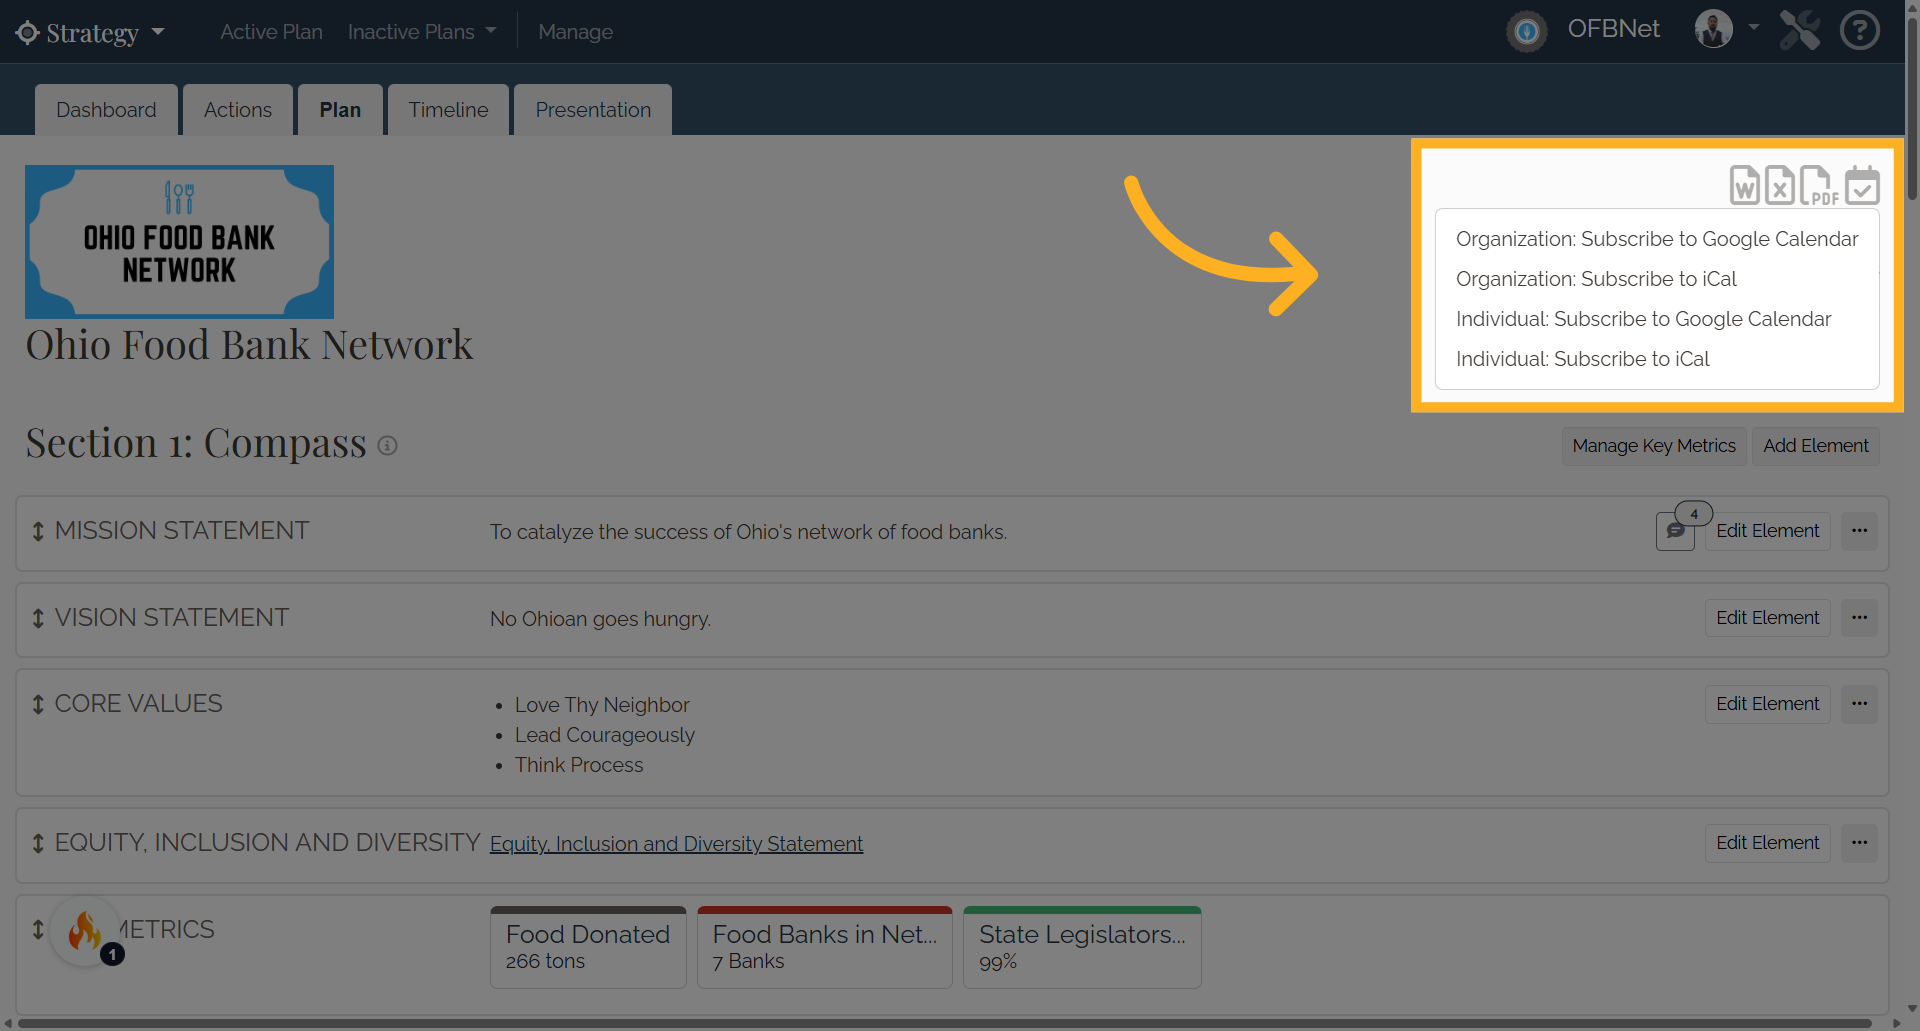This screenshot has width=1920, height=1031.
Task: Export plan as Excel spreadsheet
Action: pos(1780,185)
